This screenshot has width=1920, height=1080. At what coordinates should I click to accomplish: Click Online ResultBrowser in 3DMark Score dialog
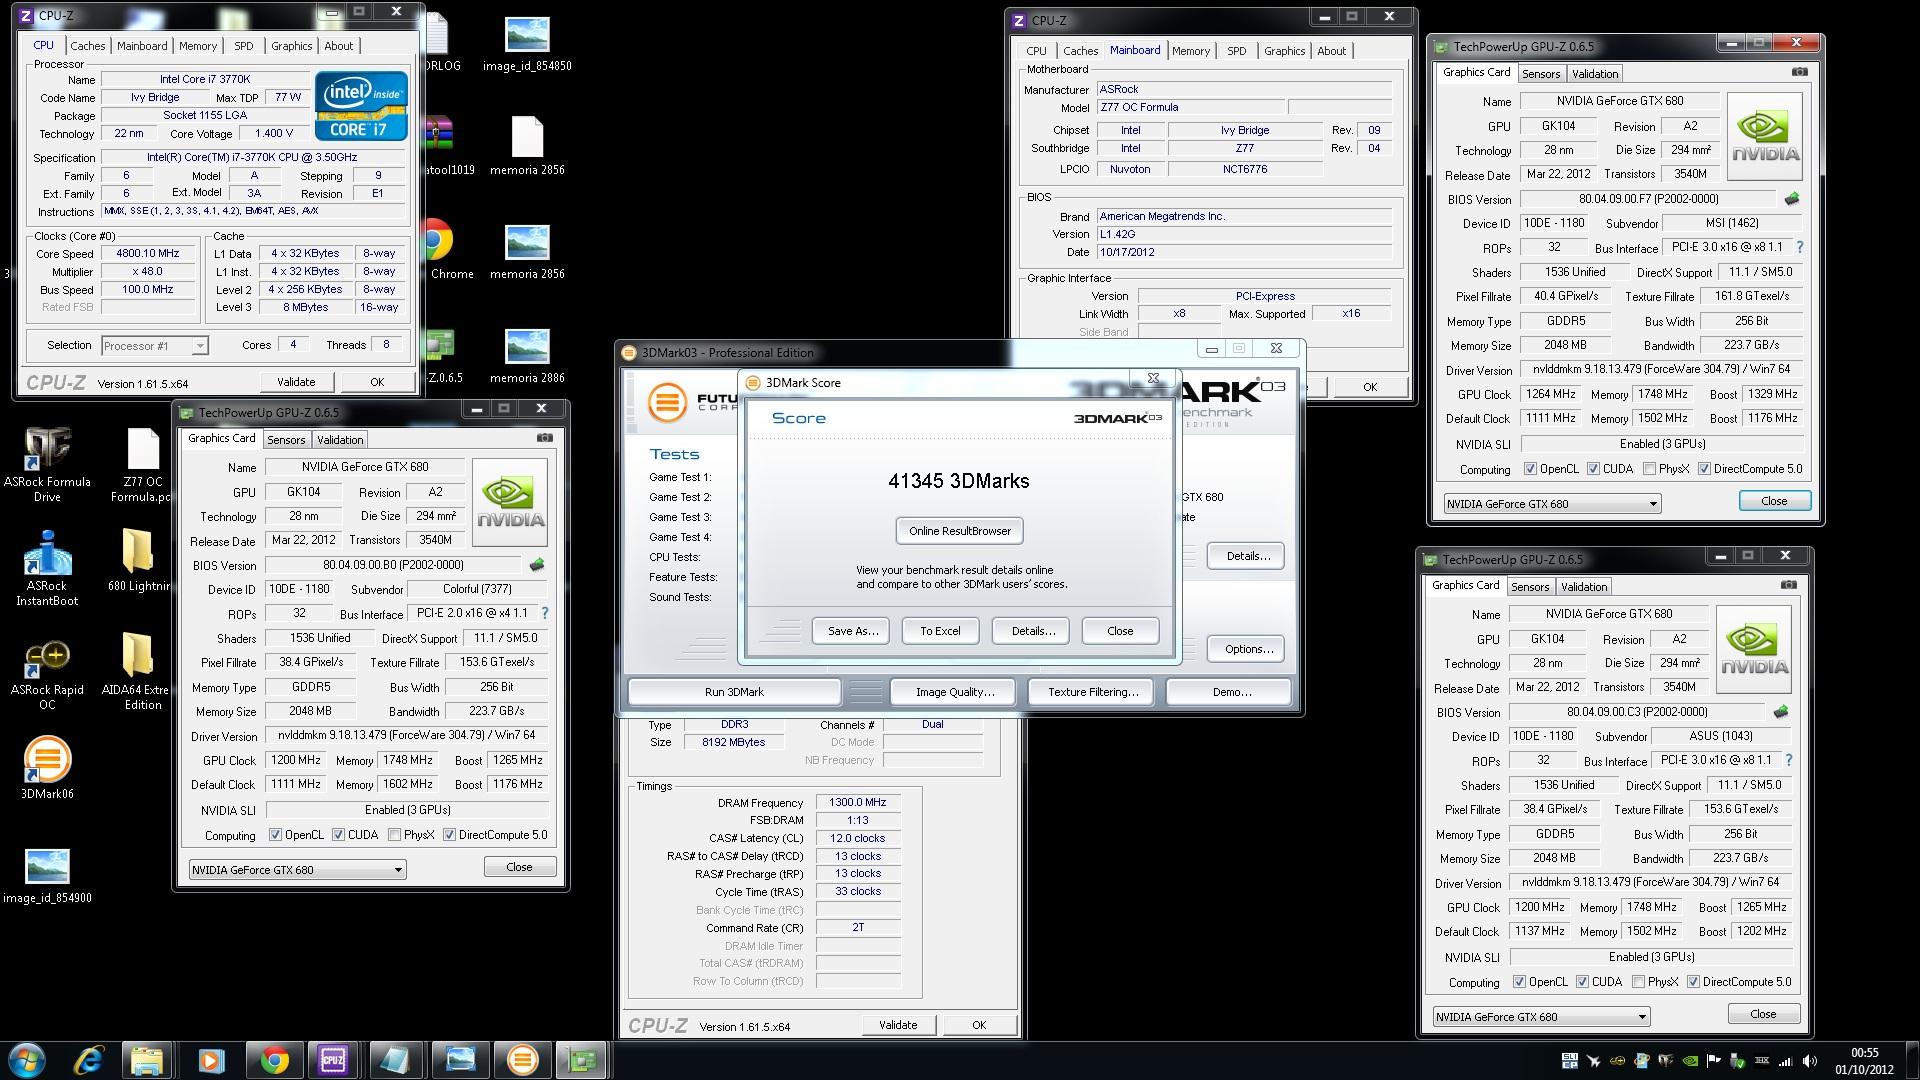point(959,531)
